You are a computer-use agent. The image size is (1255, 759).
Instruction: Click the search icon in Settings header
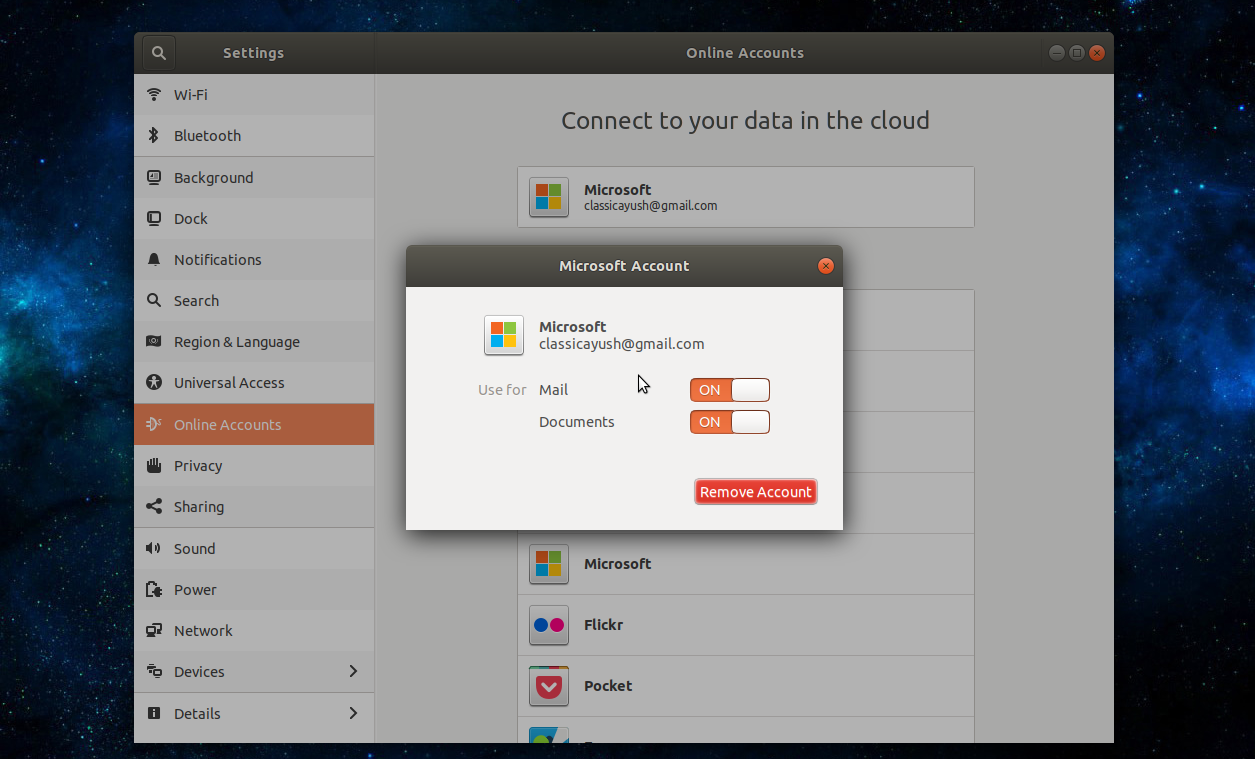159,53
